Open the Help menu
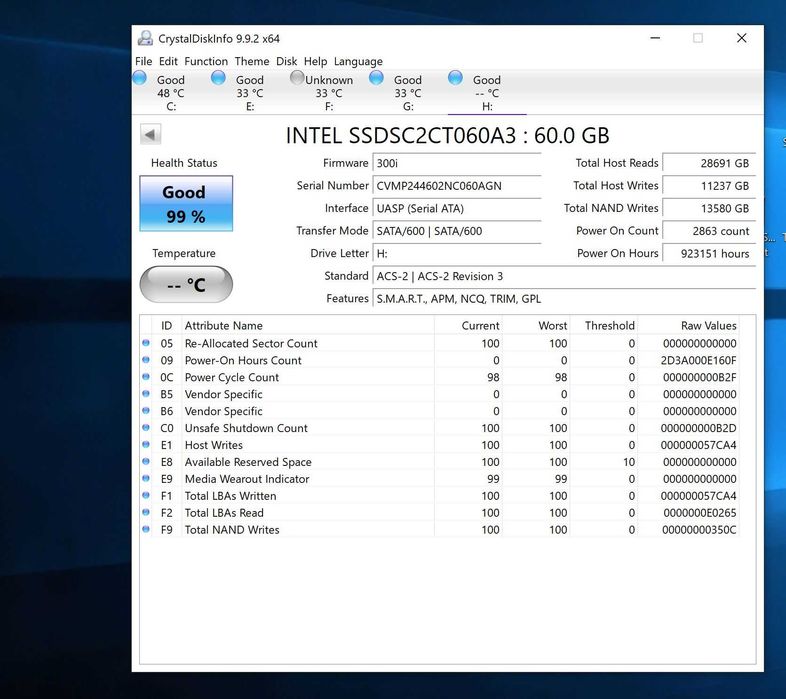The width and height of the screenshot is (786, 699). (315, 61)
